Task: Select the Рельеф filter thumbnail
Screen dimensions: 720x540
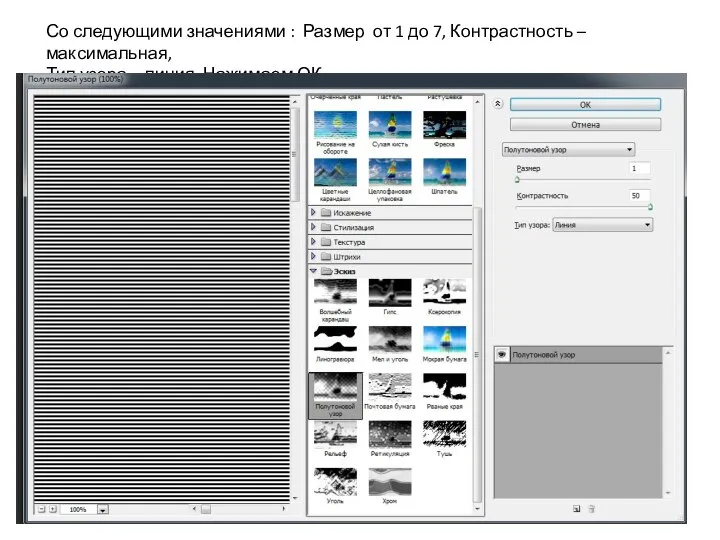Action: [x=335, y=434]
